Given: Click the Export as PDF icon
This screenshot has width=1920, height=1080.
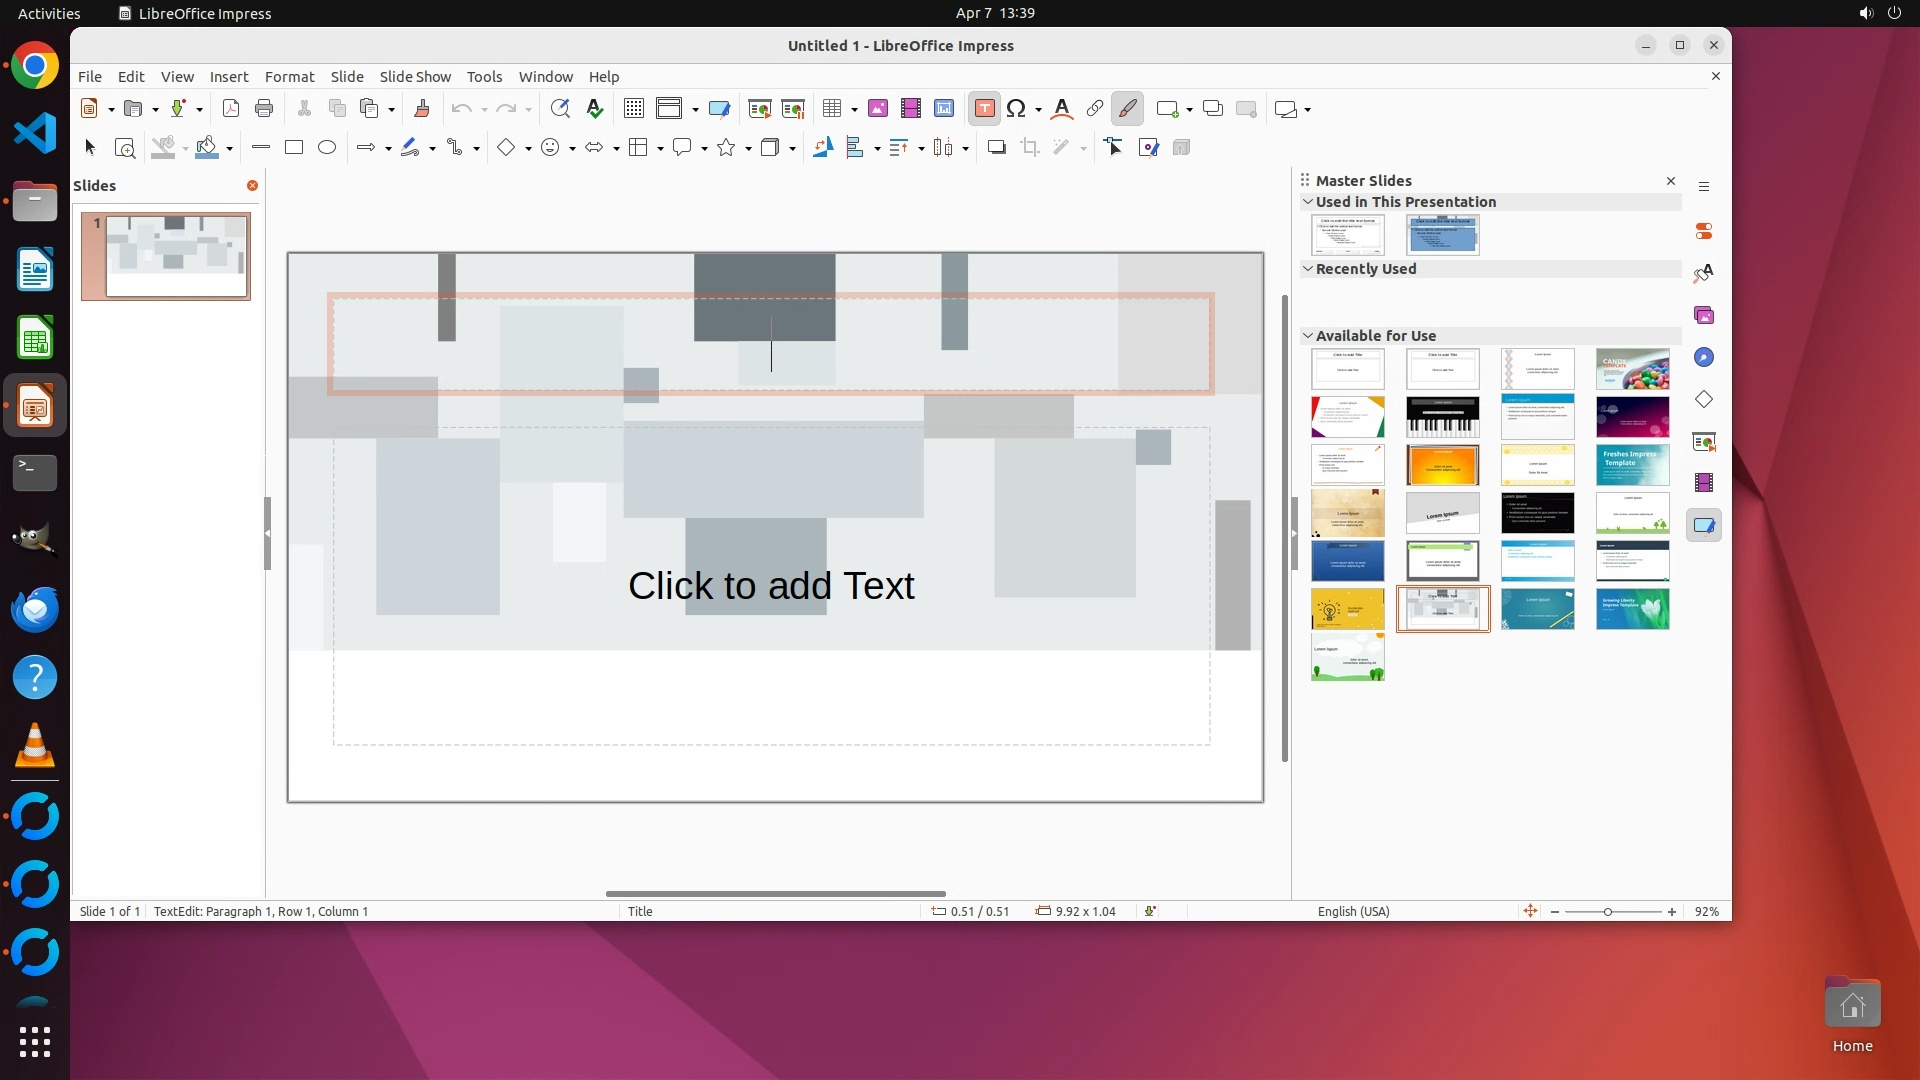Looking at the screenshot, I should tap(231, 109).
